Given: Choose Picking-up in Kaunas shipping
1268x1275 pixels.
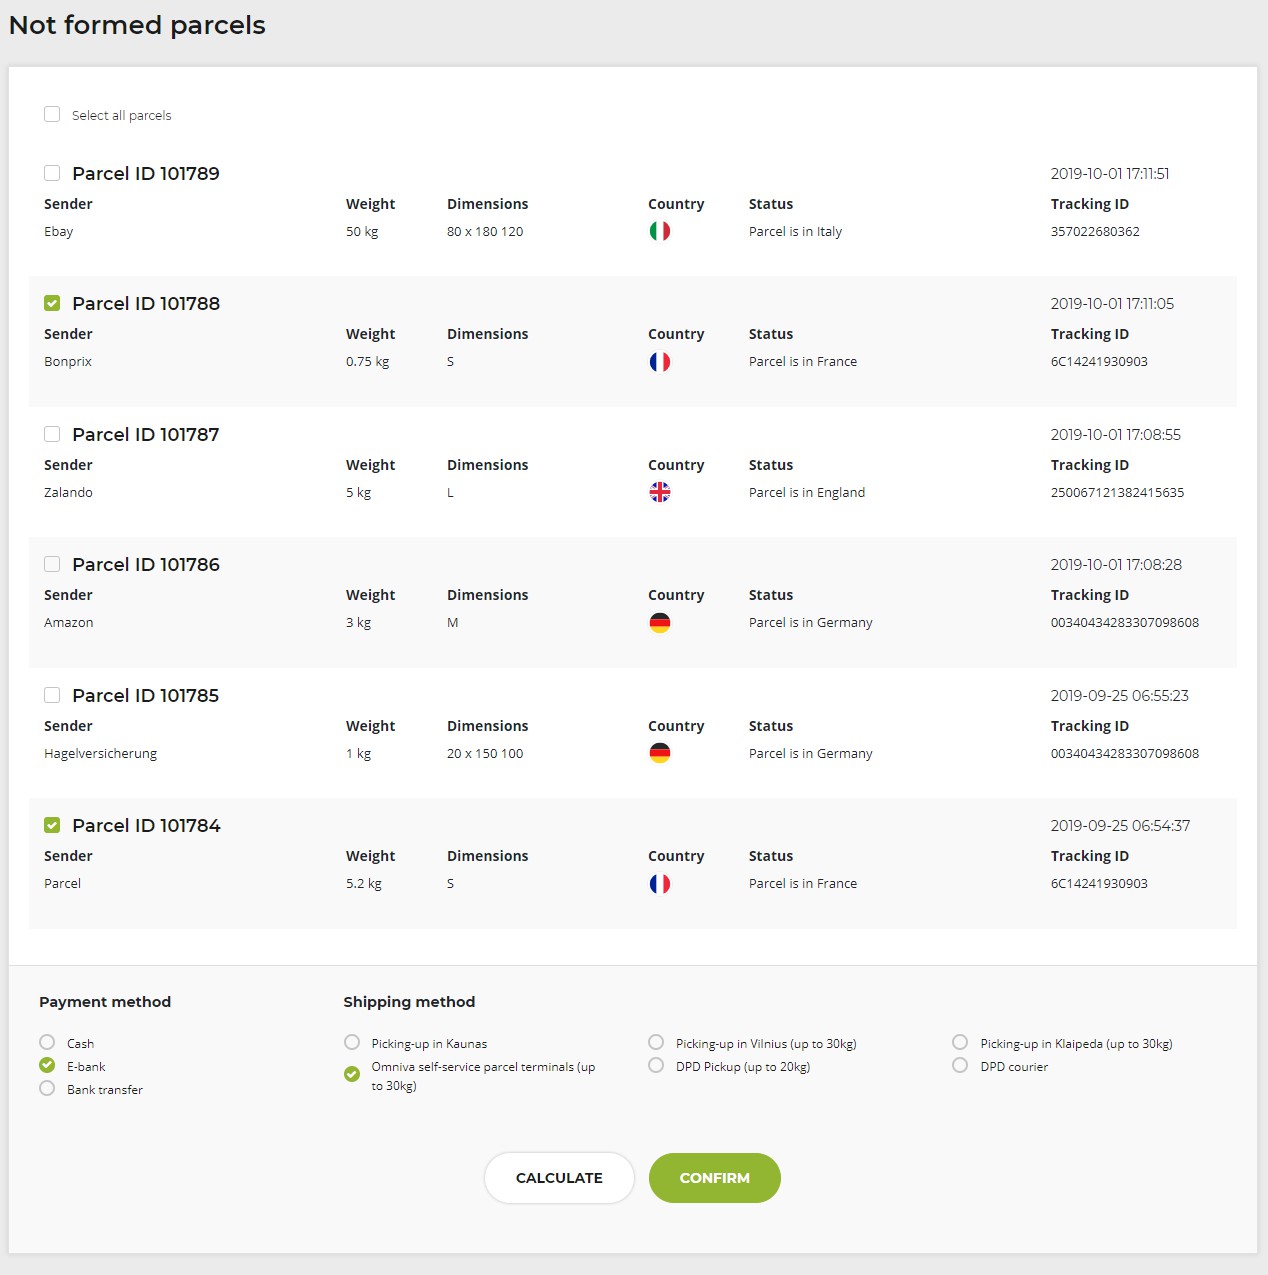Looking at the screenshot, I should 352,1042.
